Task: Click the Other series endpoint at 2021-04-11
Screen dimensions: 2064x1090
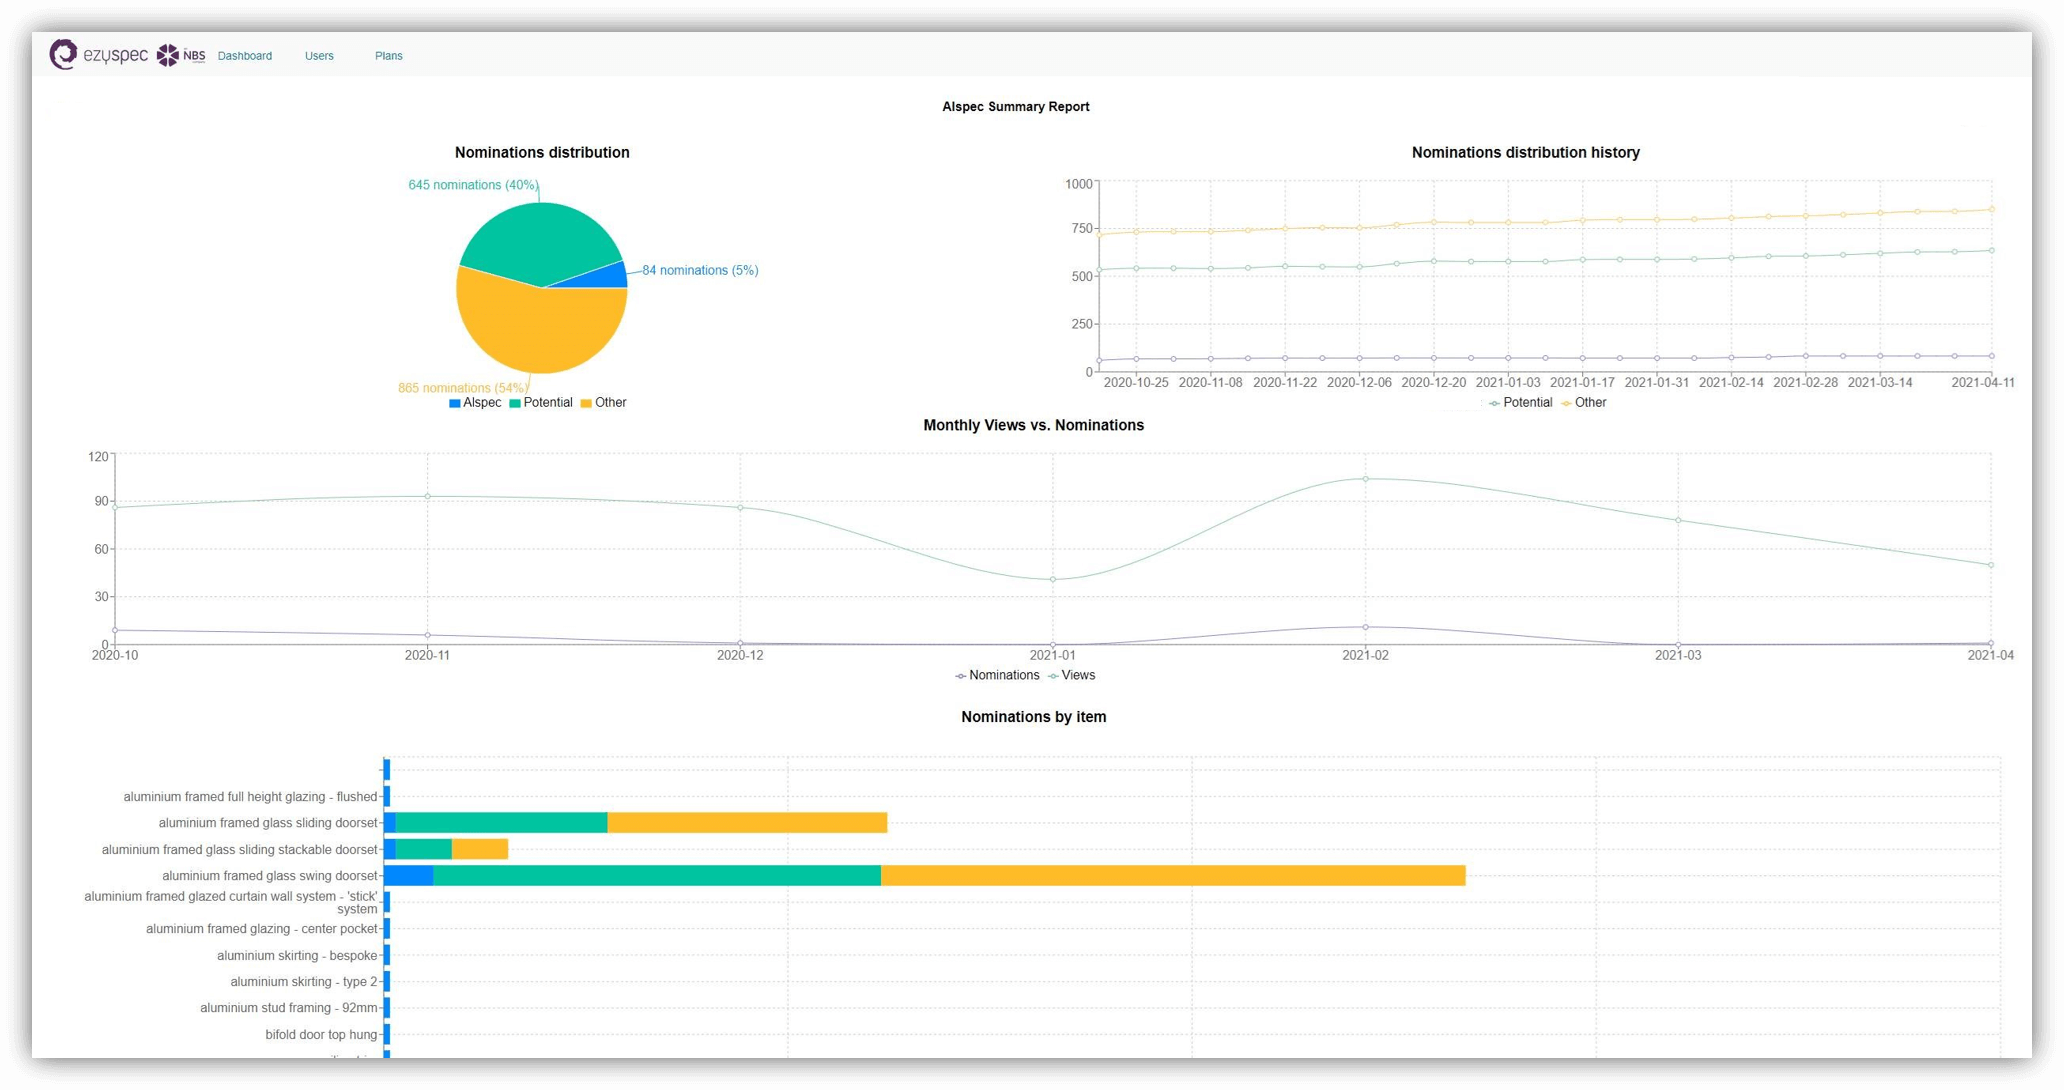Action: click(1992, 210)
